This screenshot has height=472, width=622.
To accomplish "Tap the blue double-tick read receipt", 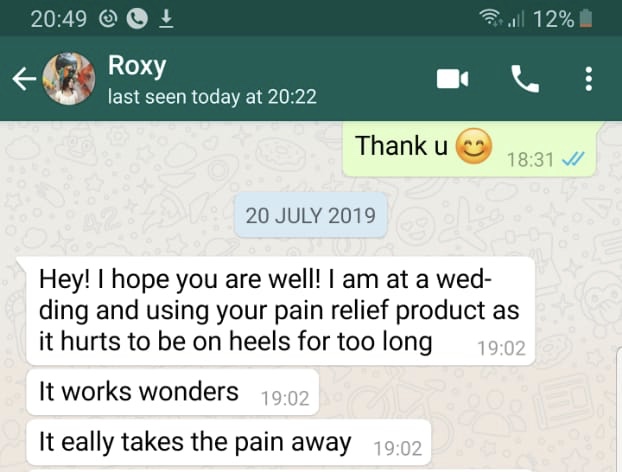I will click(573, 159).
